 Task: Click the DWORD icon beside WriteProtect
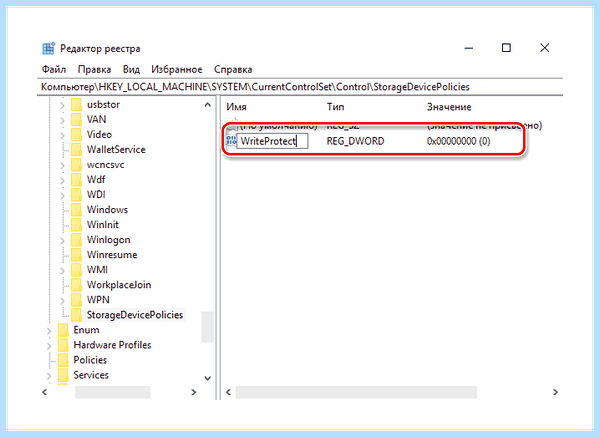(x=231, y=141)
